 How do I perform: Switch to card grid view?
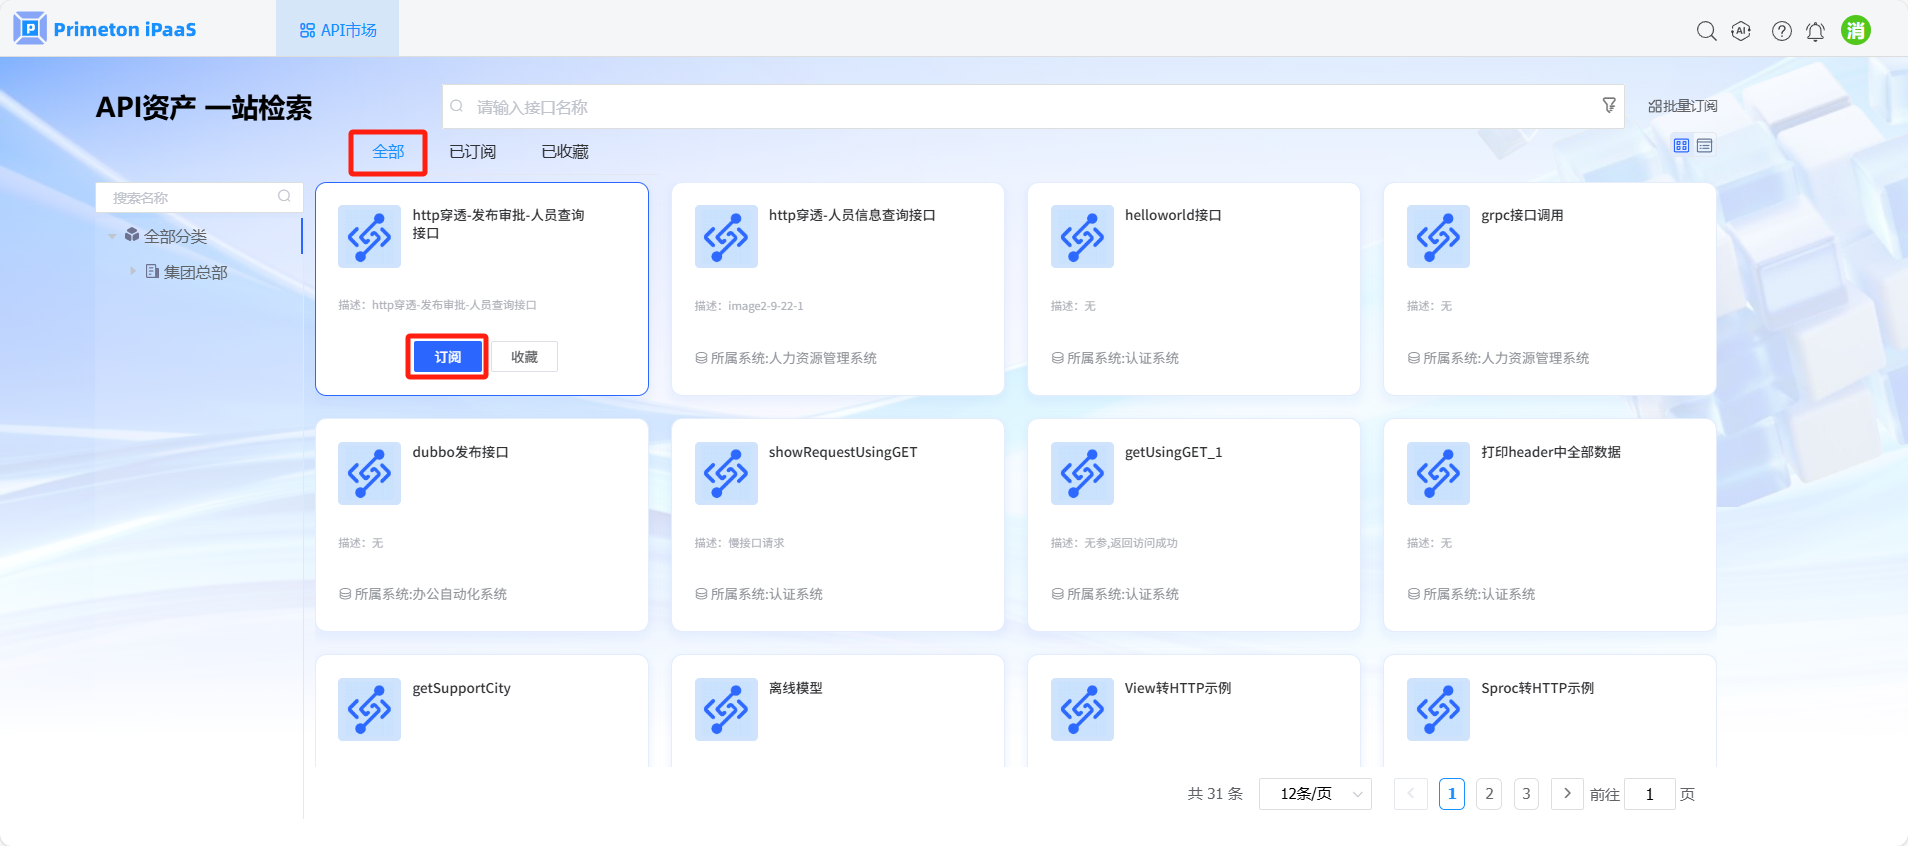coord(1681,146)
